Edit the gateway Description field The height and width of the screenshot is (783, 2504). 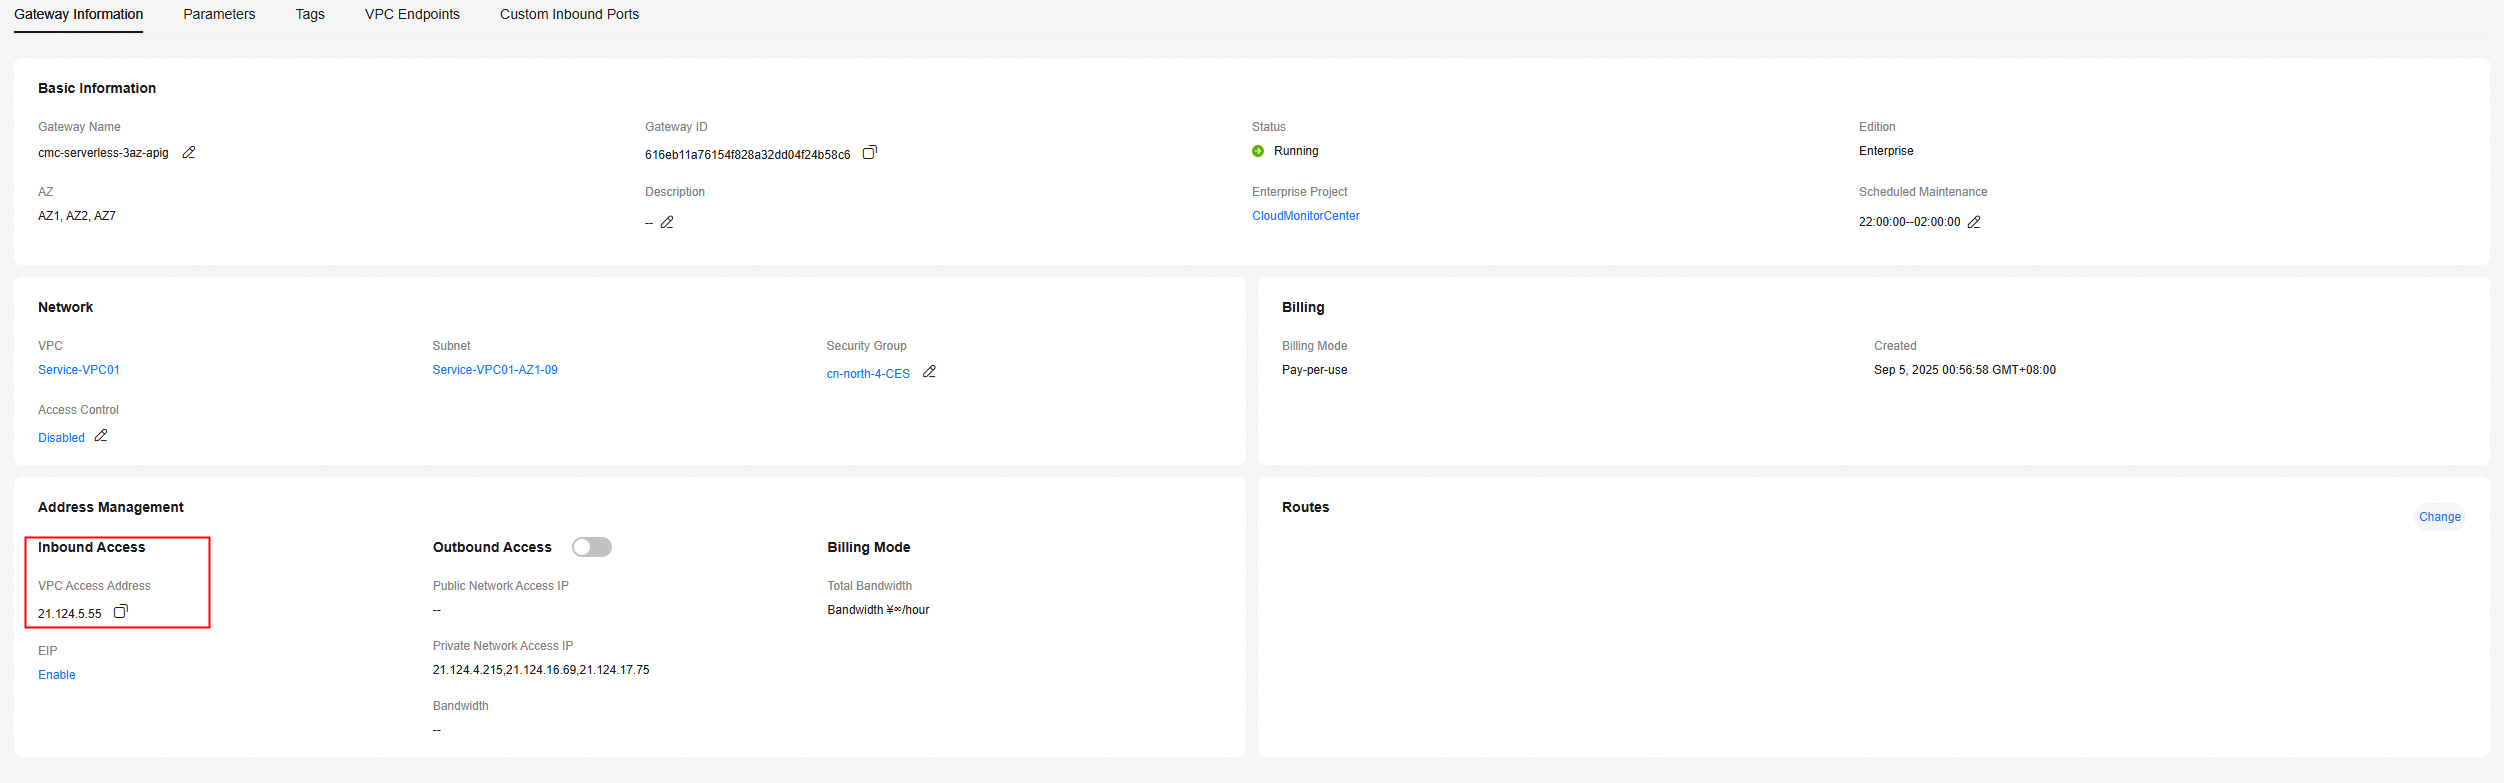click(x=667, y=222)
